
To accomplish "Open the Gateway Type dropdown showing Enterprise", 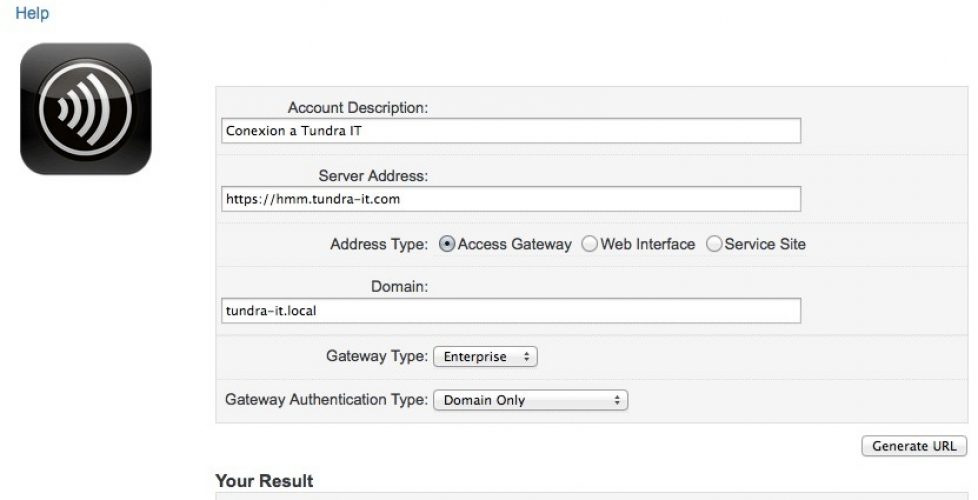I will pos(485,356).
